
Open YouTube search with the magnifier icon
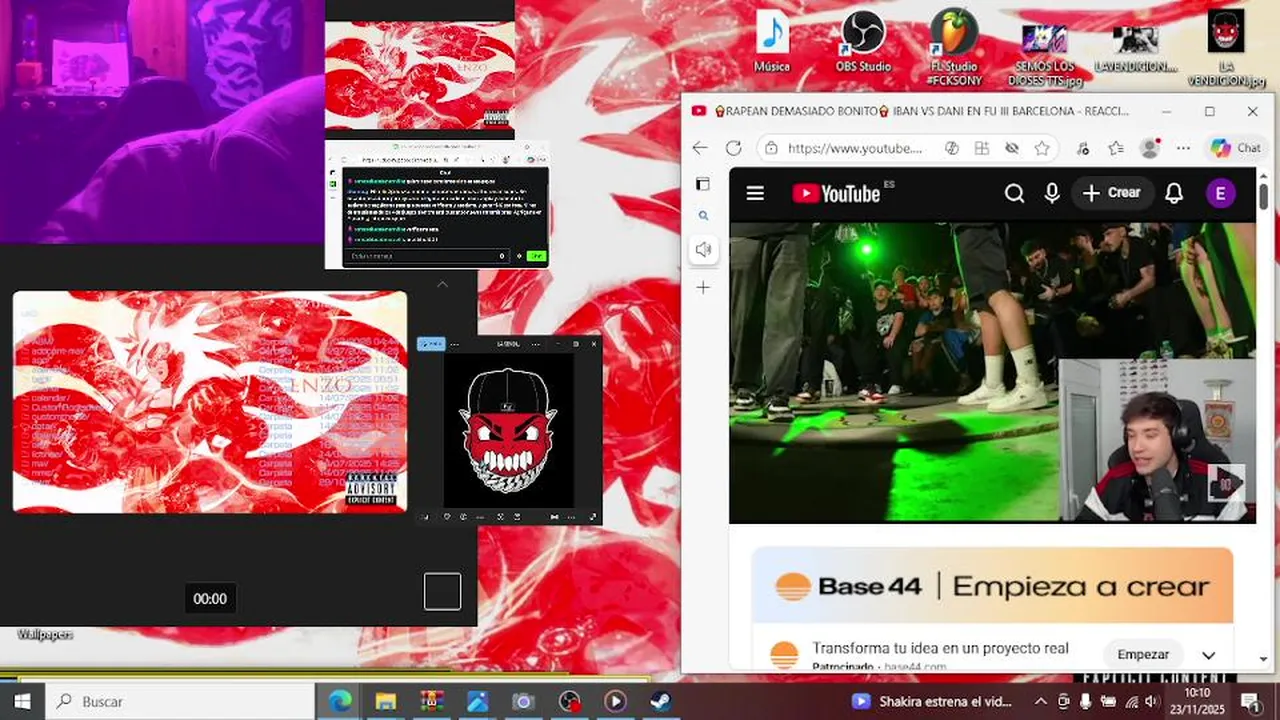pos(1014,194)
